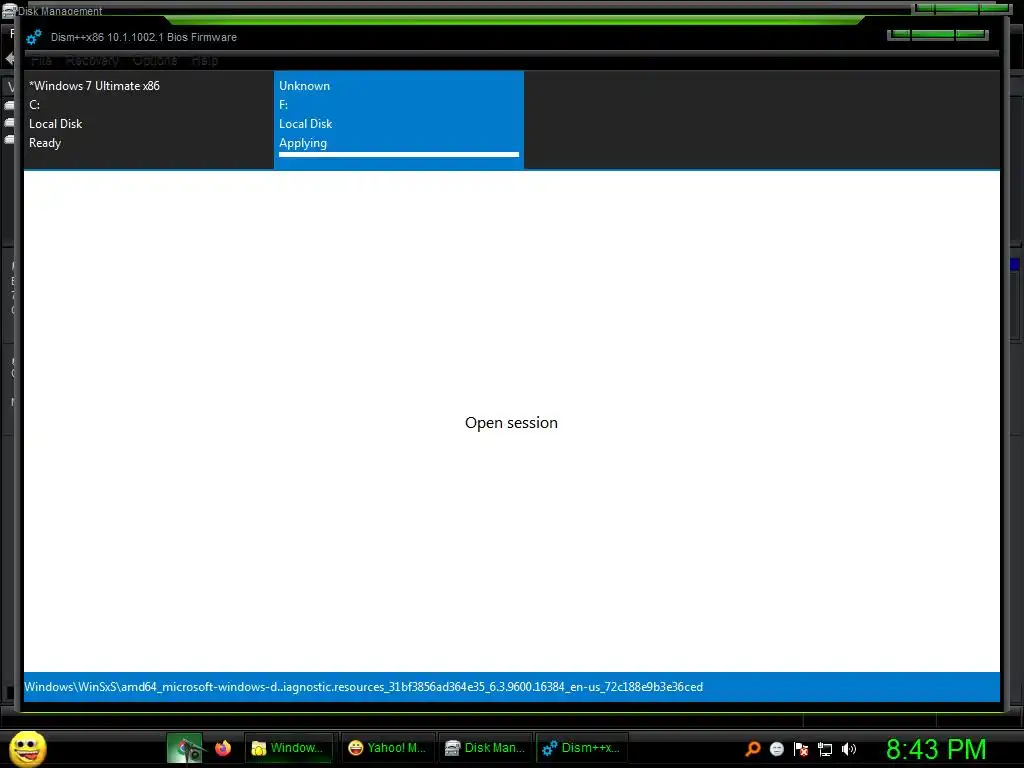Close the Dism++ window
Screen dimensions: 1024x768
coord(971,35)
